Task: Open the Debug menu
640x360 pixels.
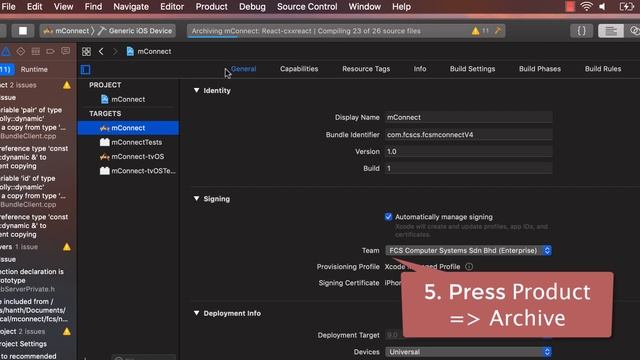Action: 252,7
